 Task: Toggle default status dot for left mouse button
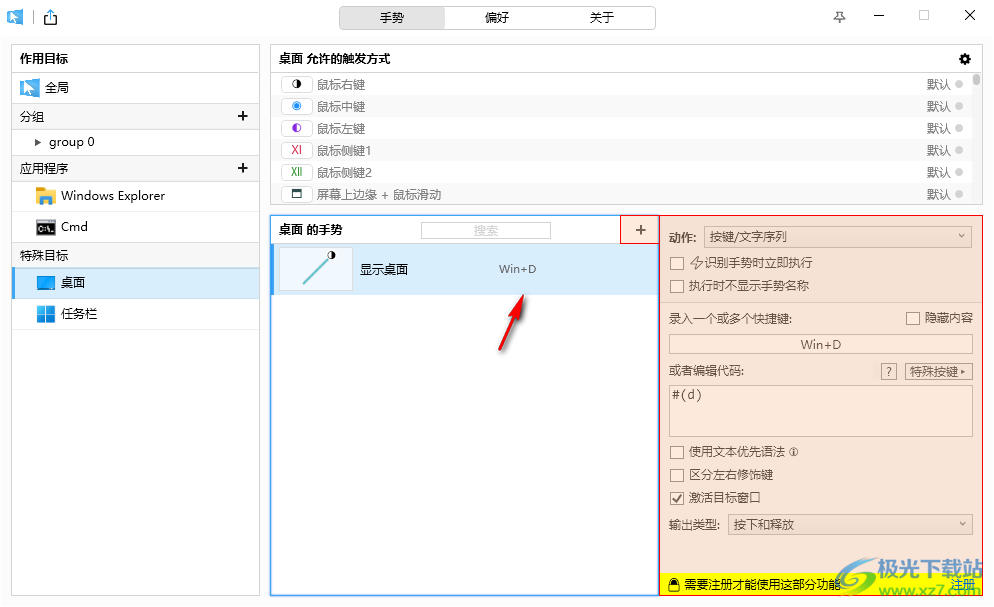(x=959, y=128)
